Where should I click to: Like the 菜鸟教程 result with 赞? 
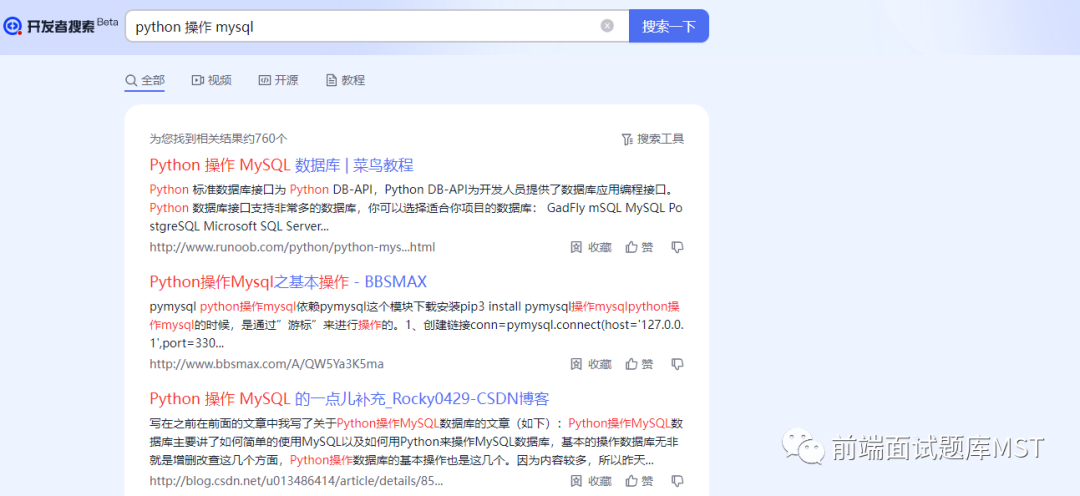pyautogui.click(x=639, y=247)
